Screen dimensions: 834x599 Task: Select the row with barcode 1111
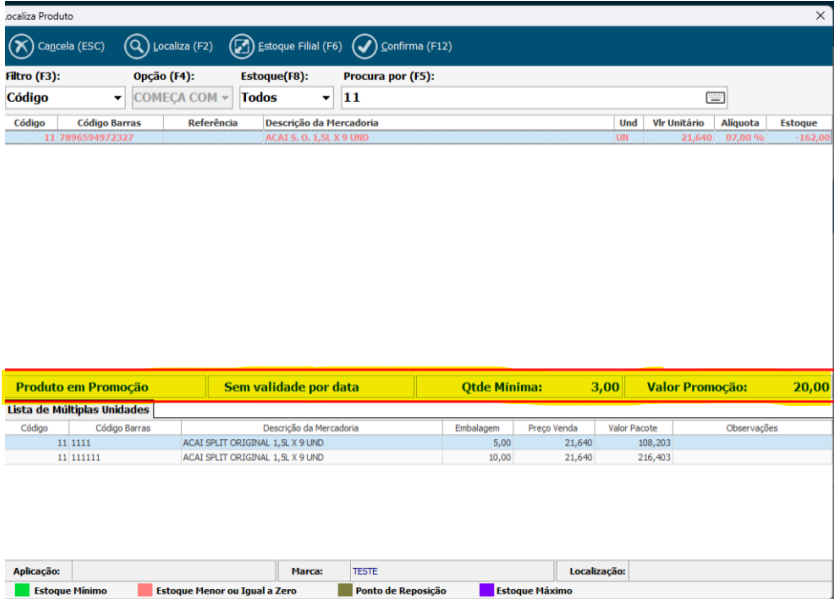coord(300,442)
